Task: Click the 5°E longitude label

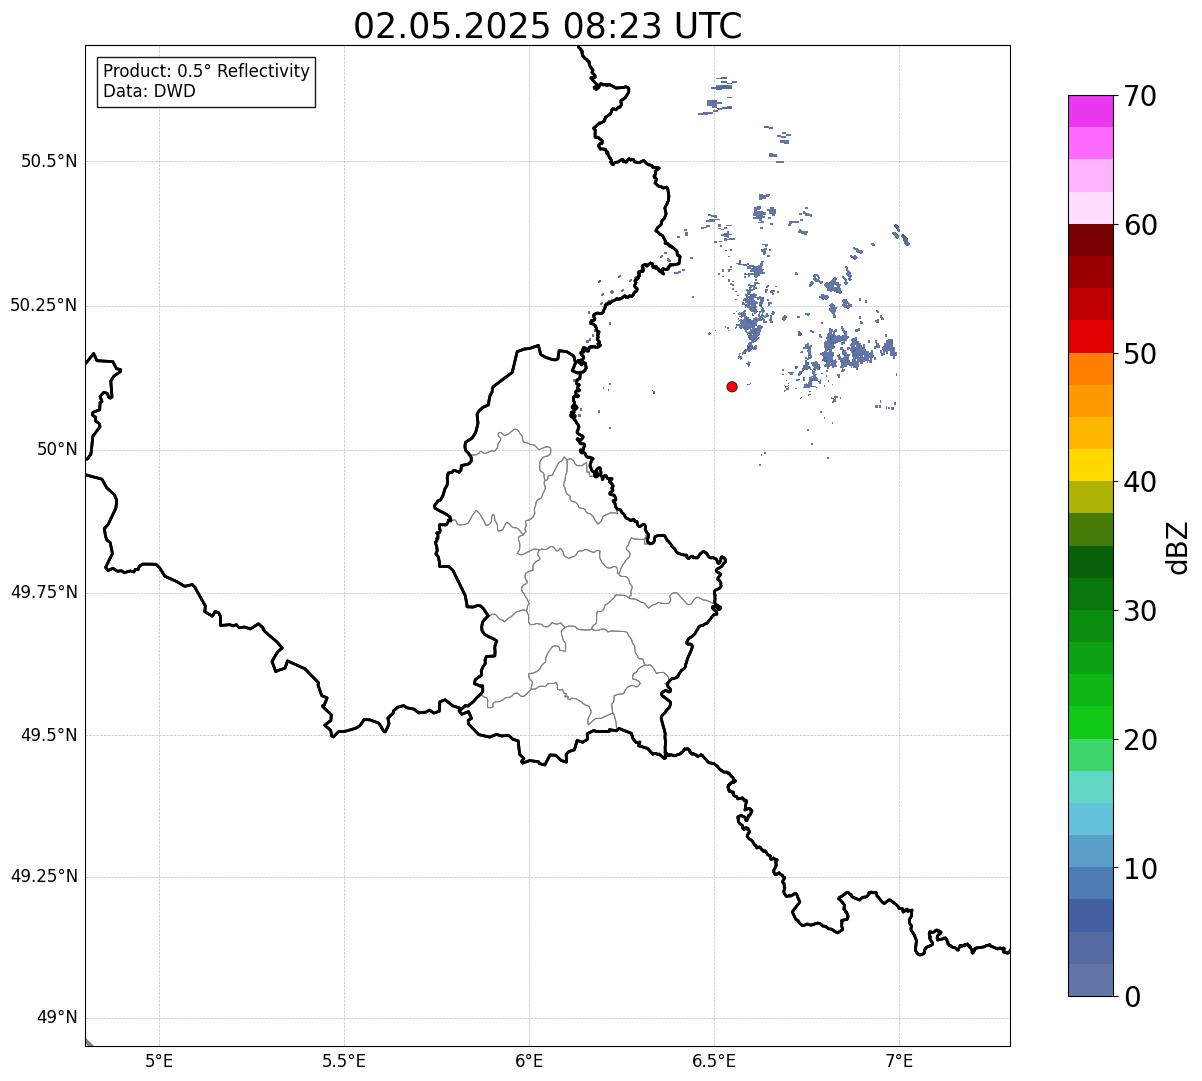Action: click(x=159, y=1060)
